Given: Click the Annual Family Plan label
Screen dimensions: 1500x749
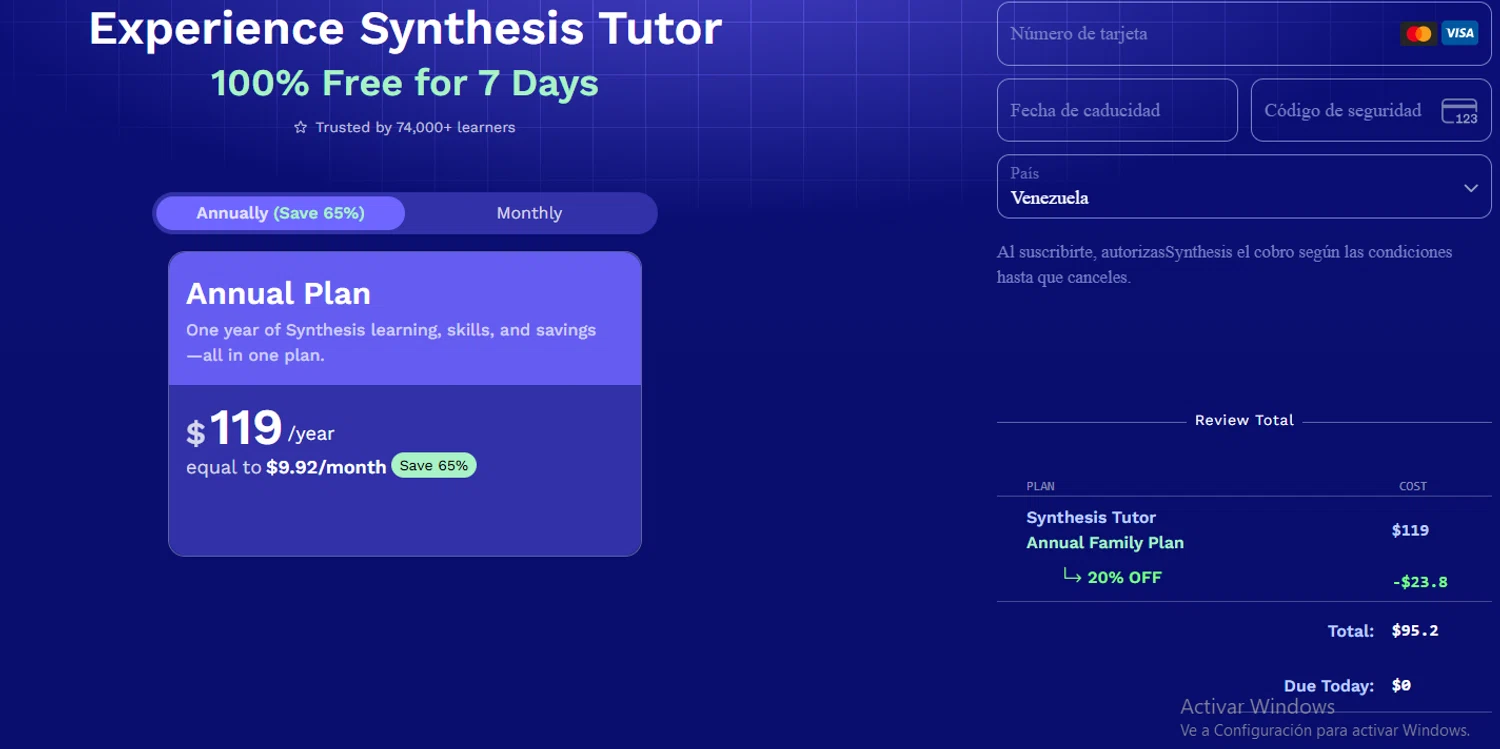Looking at the screenshot, I should (x=1105, y=543).
